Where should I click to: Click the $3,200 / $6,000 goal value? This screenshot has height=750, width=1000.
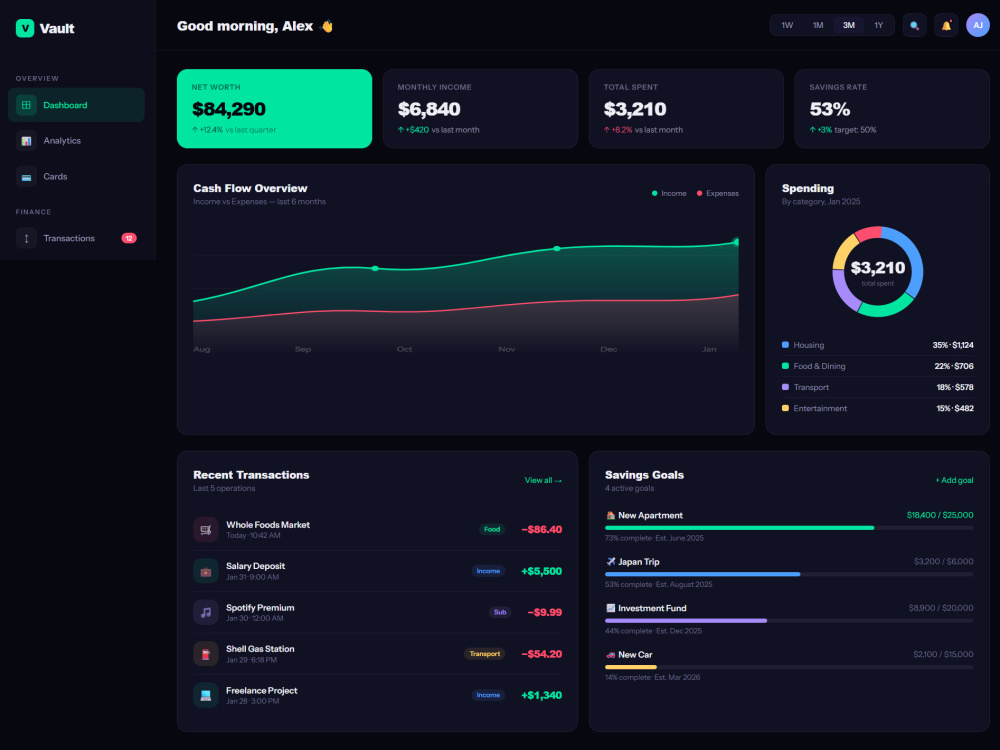click(x=943, y=562)
